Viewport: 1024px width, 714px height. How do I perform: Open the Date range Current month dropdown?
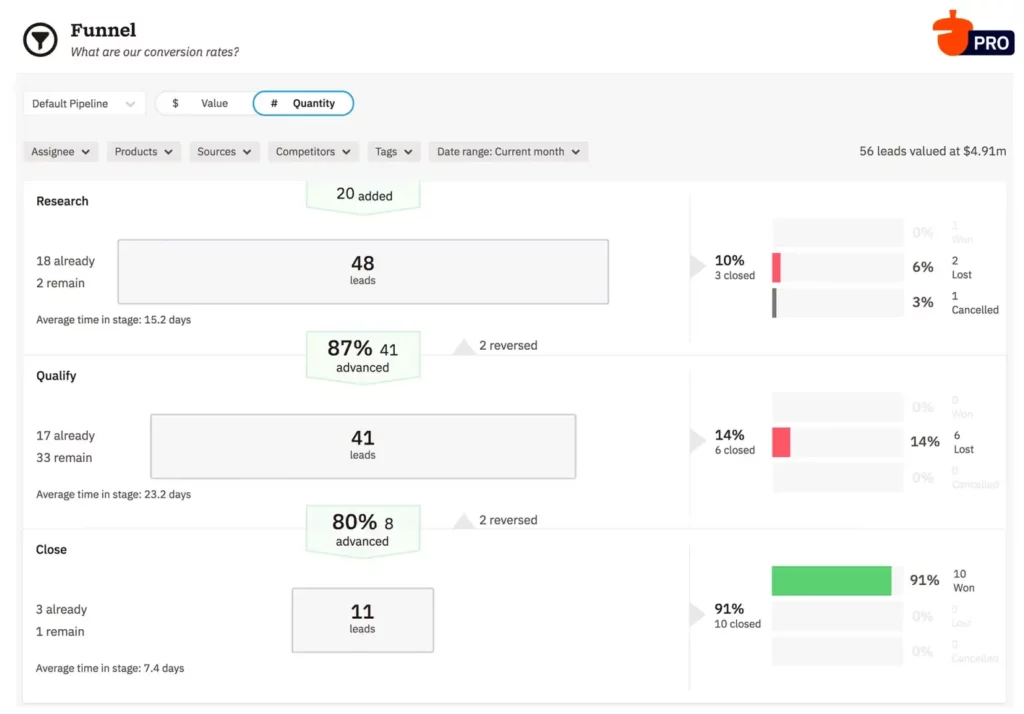click(507, 151)
